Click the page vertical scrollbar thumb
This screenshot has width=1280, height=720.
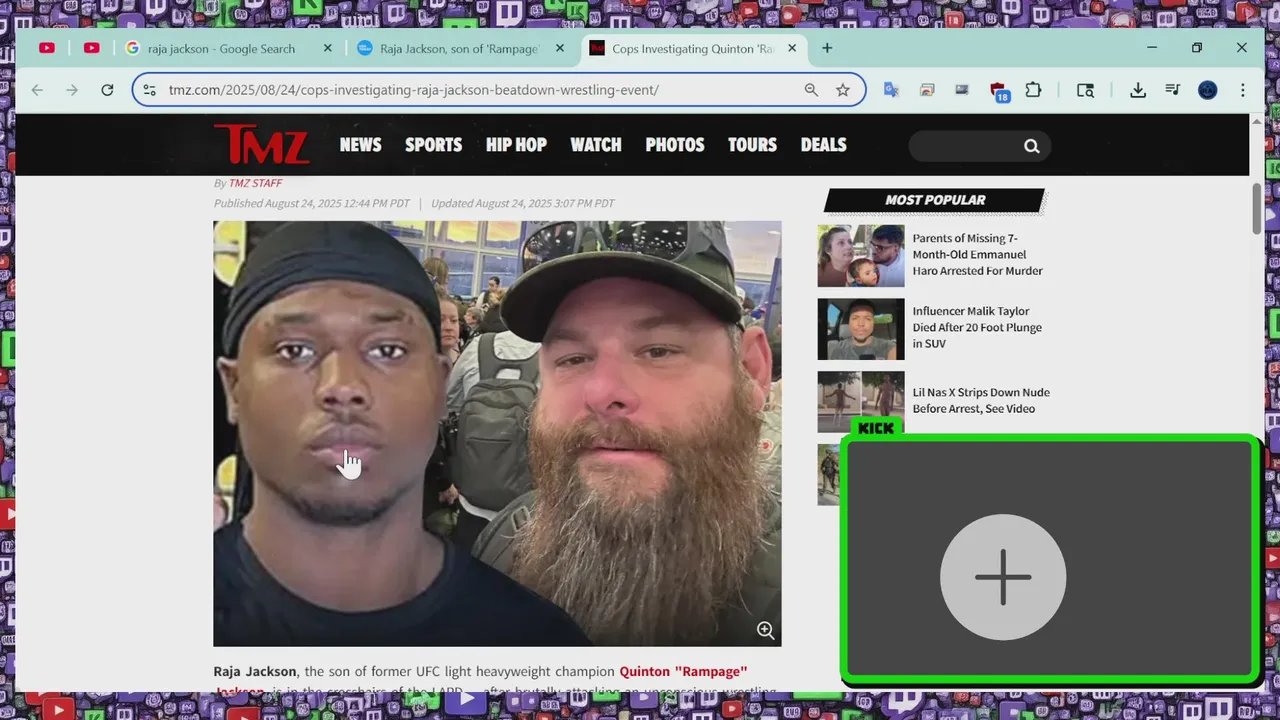click(1257, 208)
